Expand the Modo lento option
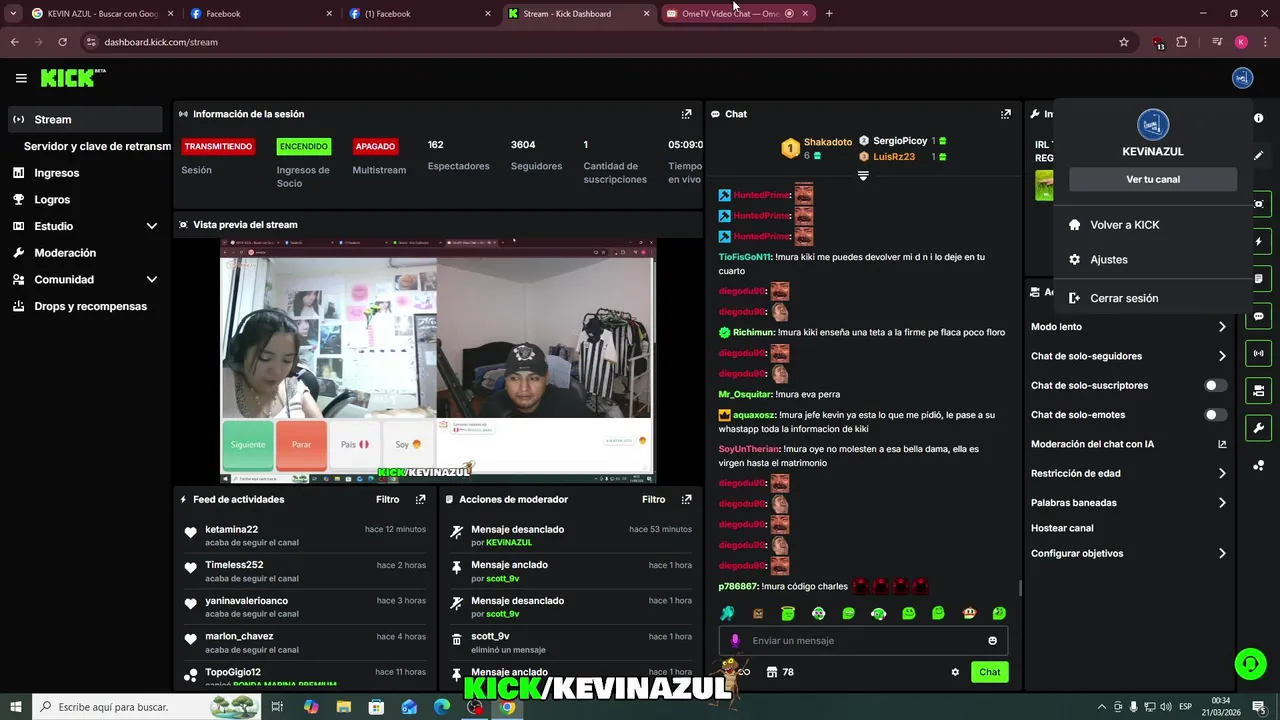 pos(1221,327)
